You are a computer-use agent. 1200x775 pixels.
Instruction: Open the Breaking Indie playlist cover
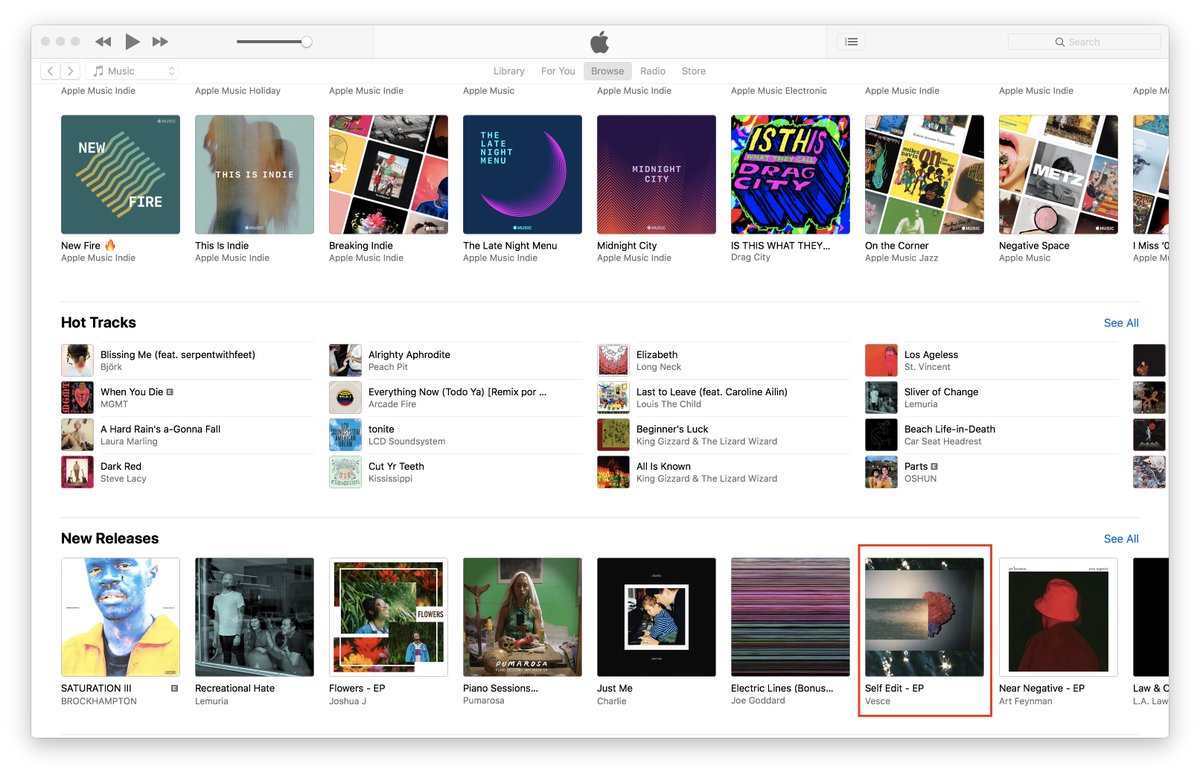coord(388,174)
